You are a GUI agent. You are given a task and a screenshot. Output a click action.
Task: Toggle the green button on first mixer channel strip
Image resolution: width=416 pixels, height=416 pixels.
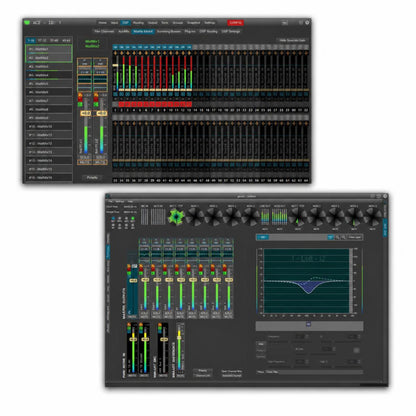click(142, 273)
